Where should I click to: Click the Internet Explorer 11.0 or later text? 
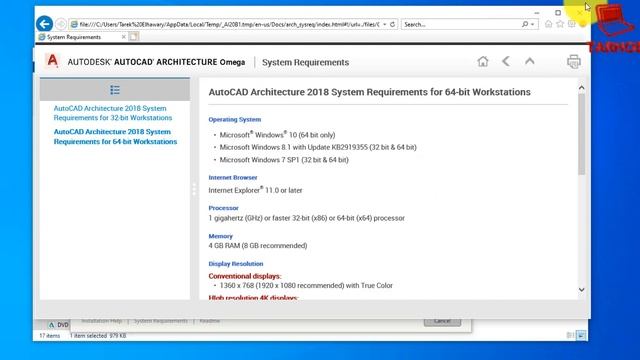click(x=256, y=190)
